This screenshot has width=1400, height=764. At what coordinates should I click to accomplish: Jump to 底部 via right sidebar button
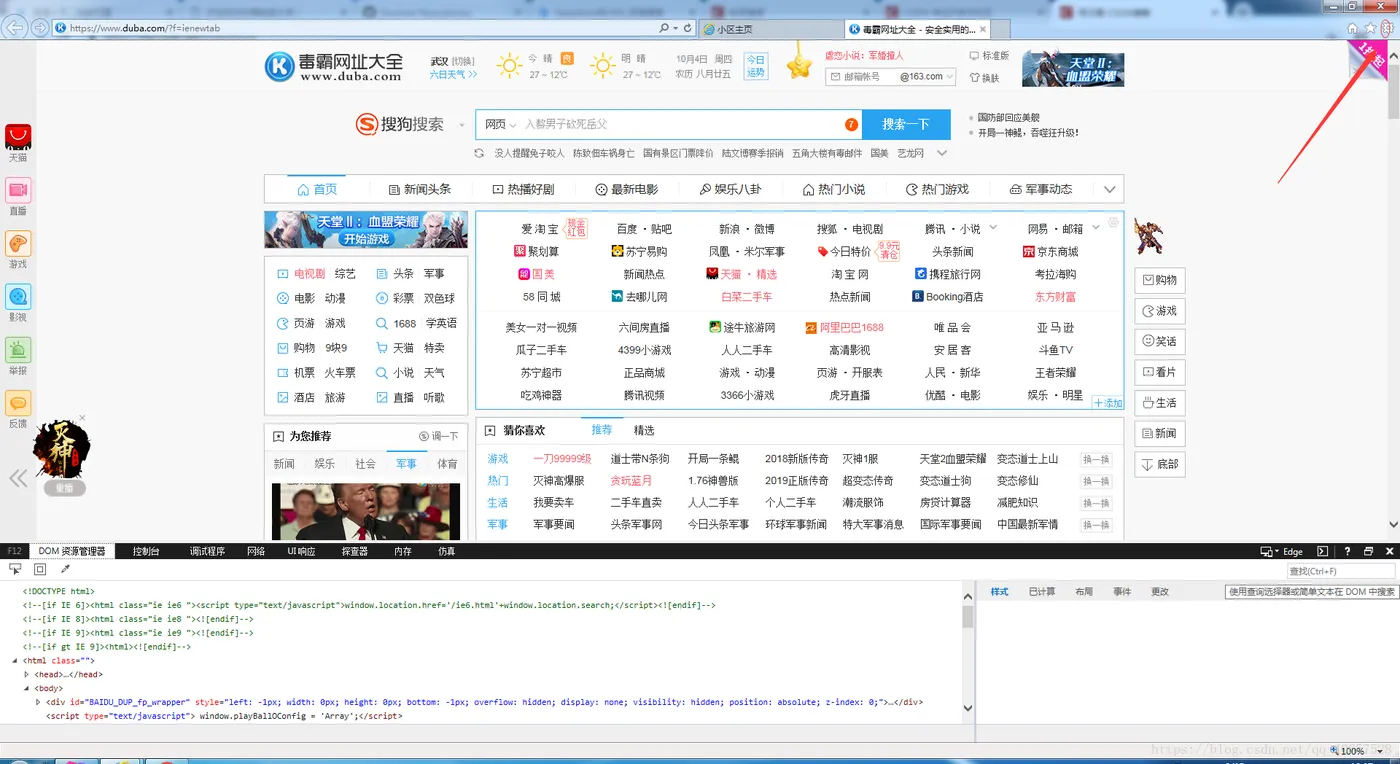(x=1159, y=464)
